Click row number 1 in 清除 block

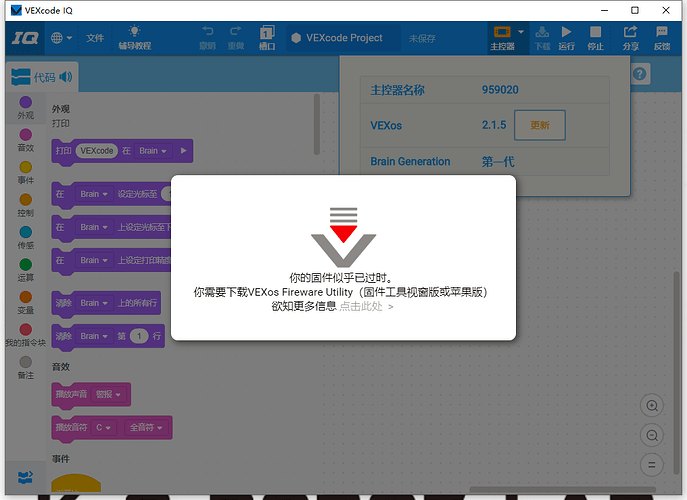coord(139,336)
